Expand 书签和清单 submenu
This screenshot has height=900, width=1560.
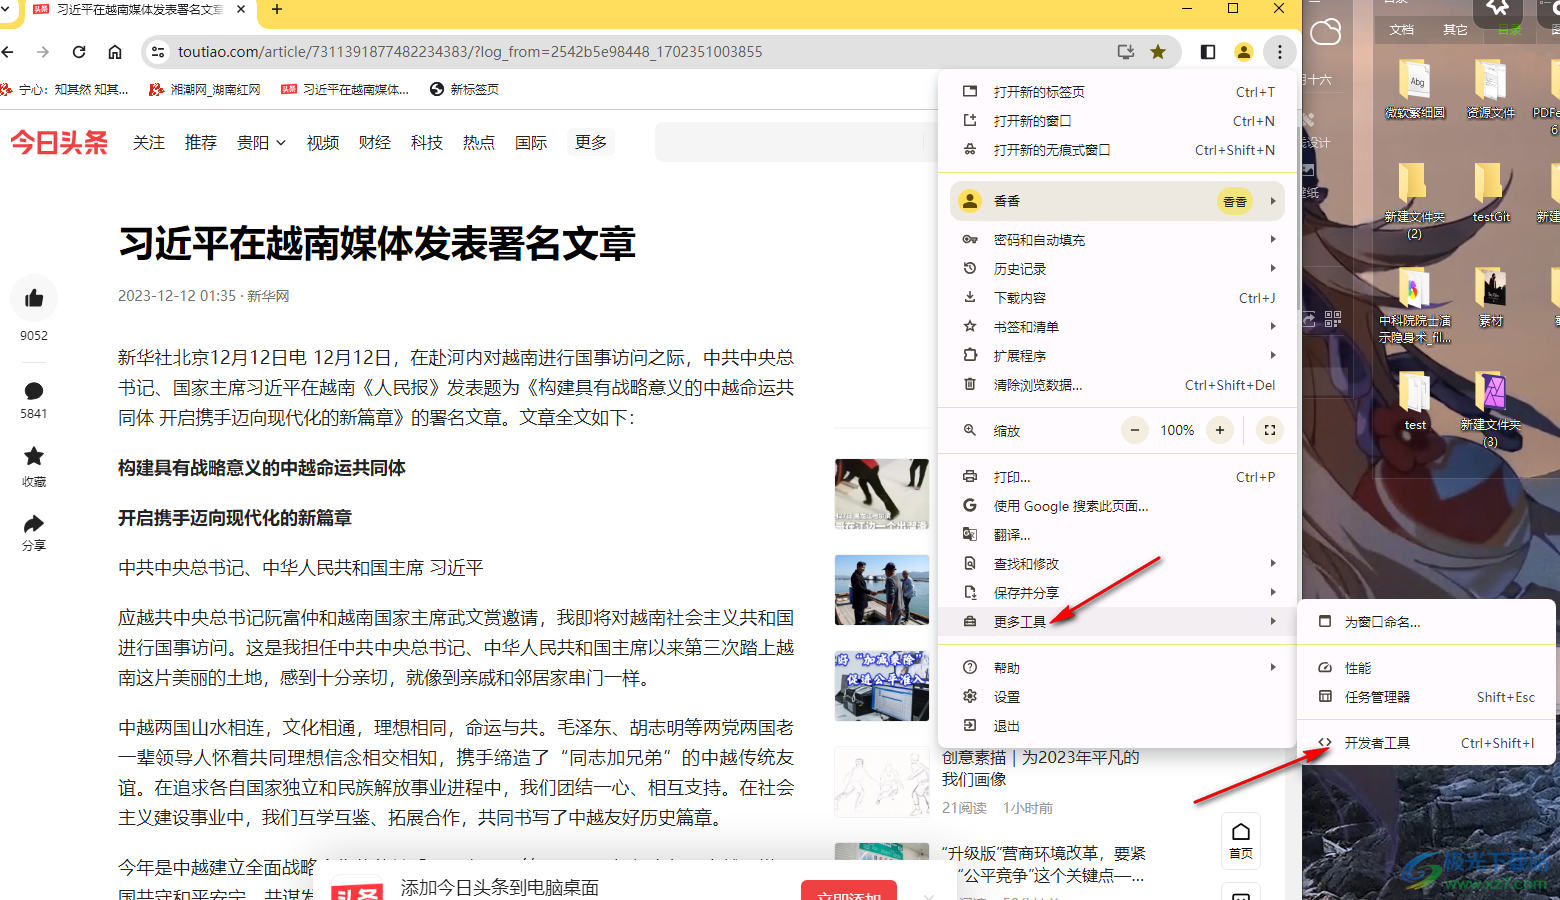point(1117,327)
